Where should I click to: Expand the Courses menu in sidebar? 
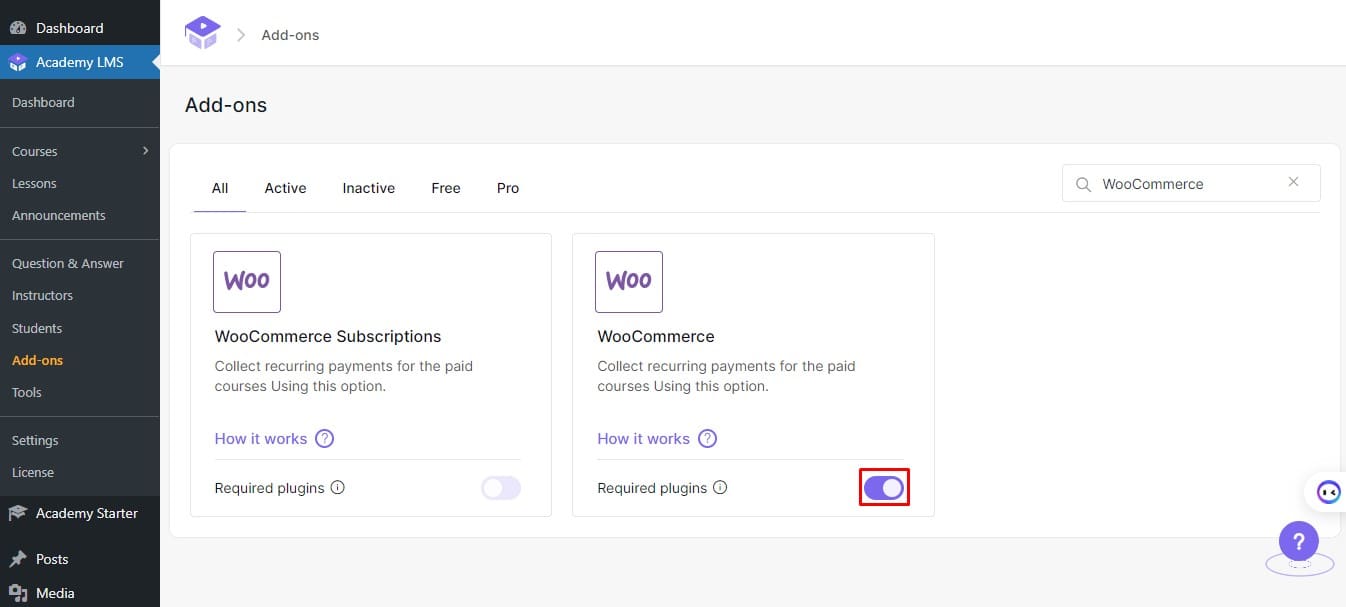tap(34, 151)
